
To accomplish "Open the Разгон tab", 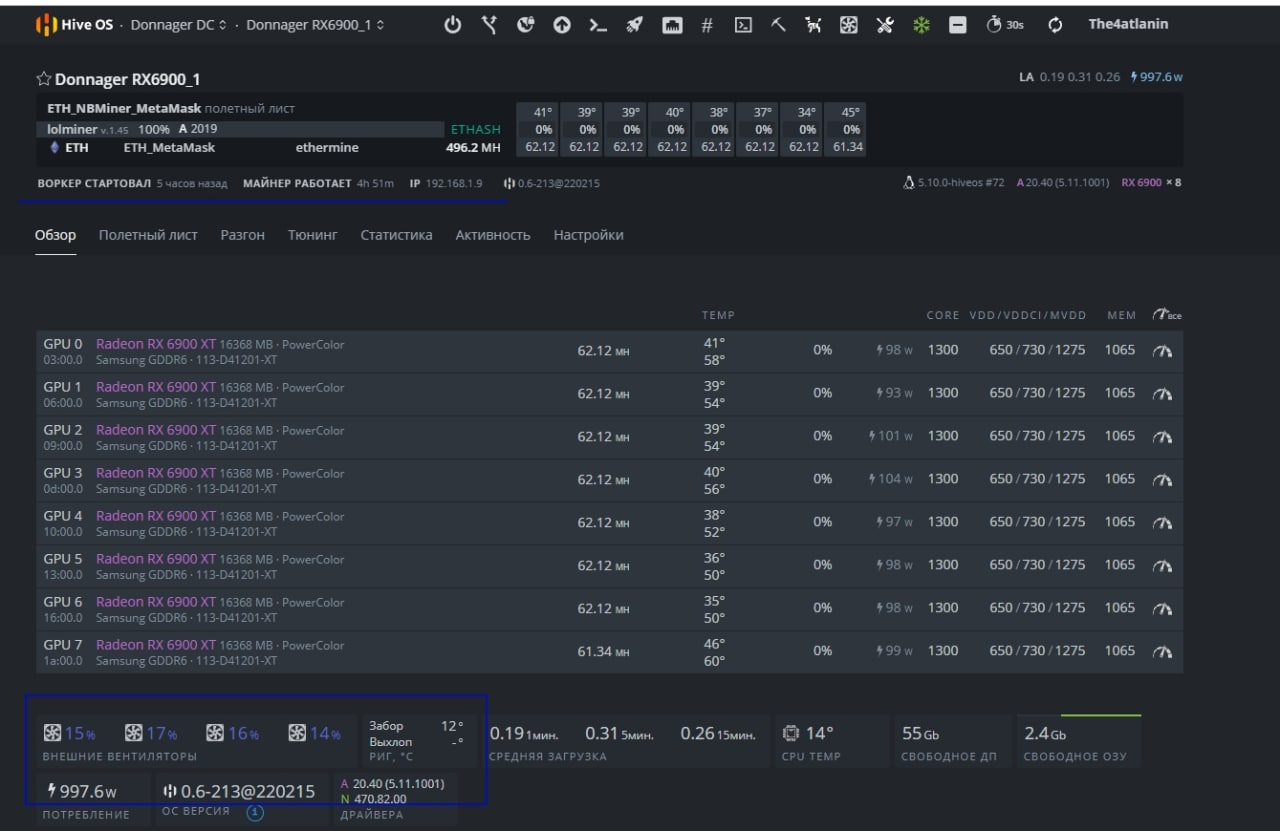I will point(242,235).
